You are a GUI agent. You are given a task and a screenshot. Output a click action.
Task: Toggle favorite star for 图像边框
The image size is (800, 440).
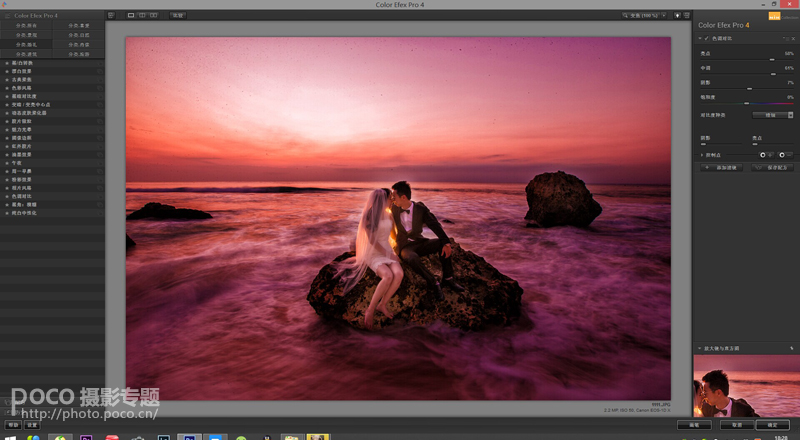coord(7,138)
